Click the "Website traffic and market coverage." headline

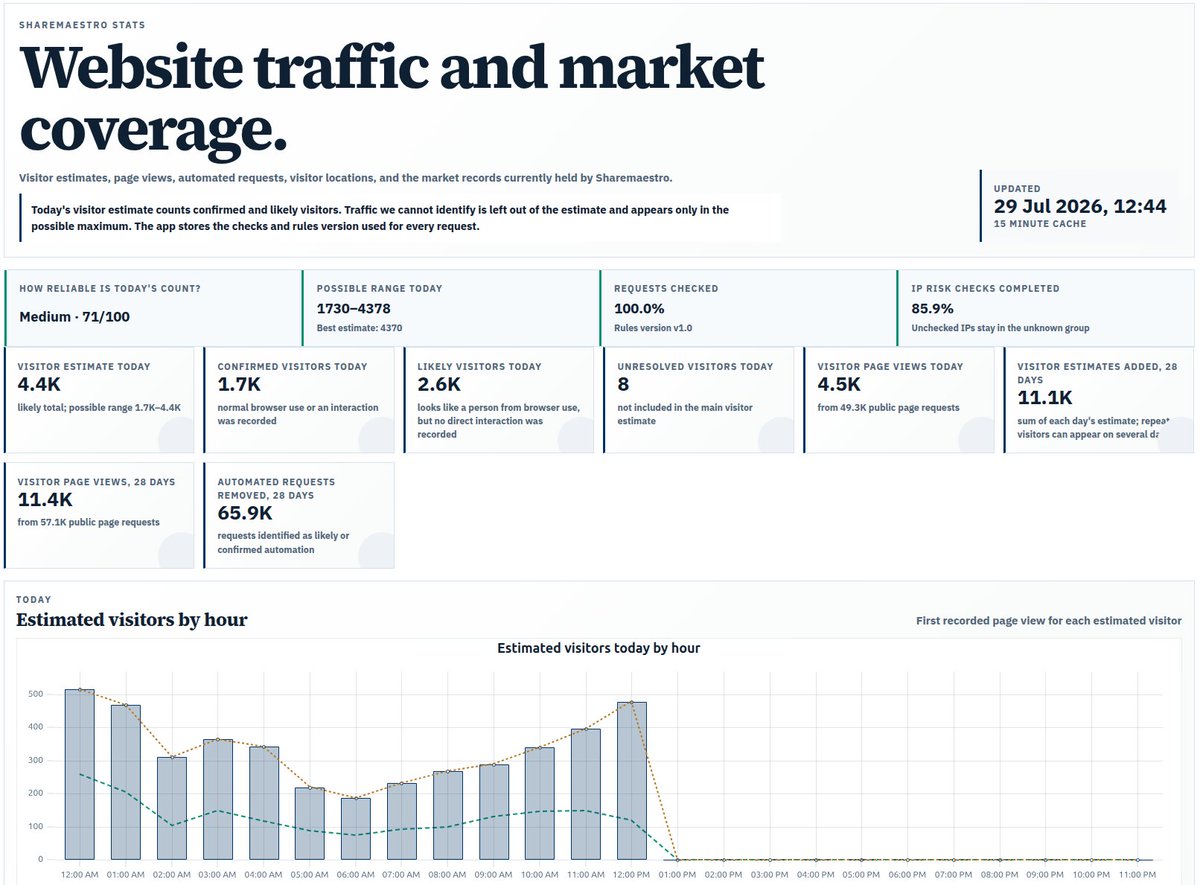[392, 98]
